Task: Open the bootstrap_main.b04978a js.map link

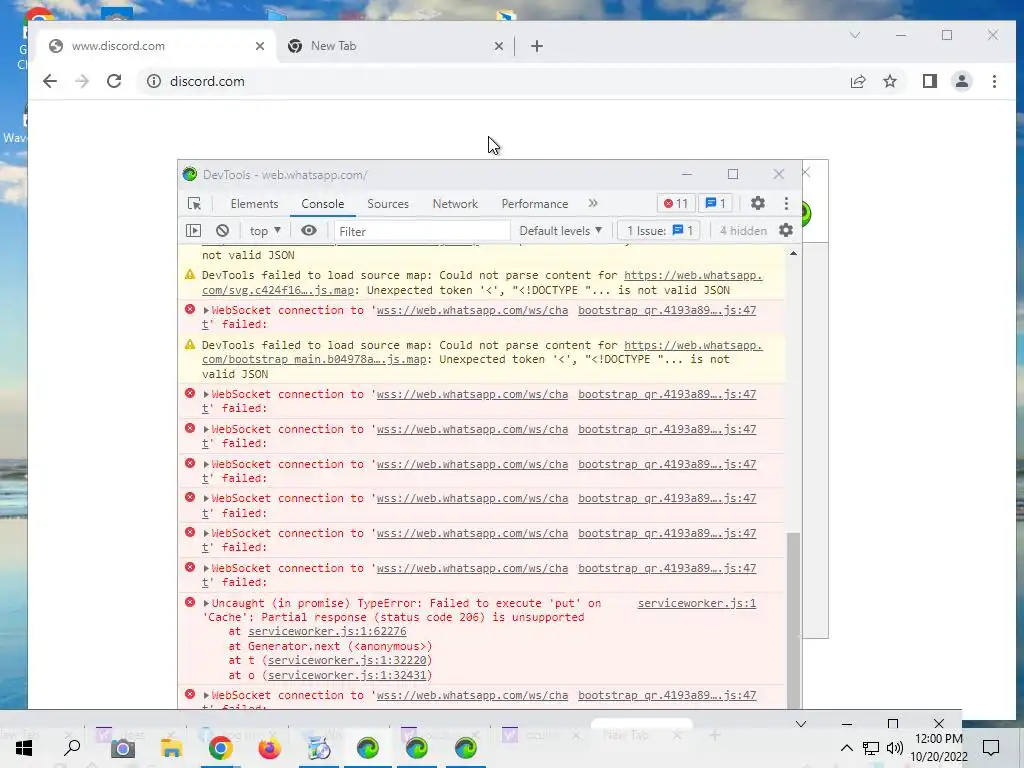Action: coord(314,359)
